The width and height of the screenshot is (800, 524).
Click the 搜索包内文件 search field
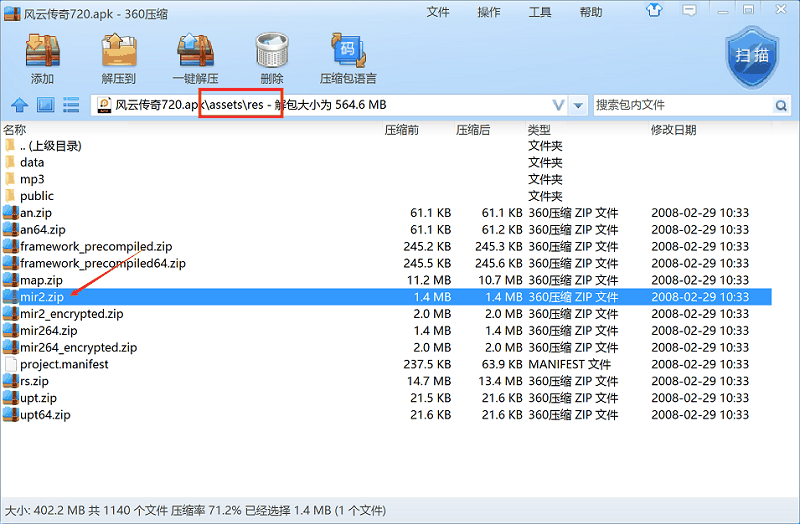[x=684, y=105]
